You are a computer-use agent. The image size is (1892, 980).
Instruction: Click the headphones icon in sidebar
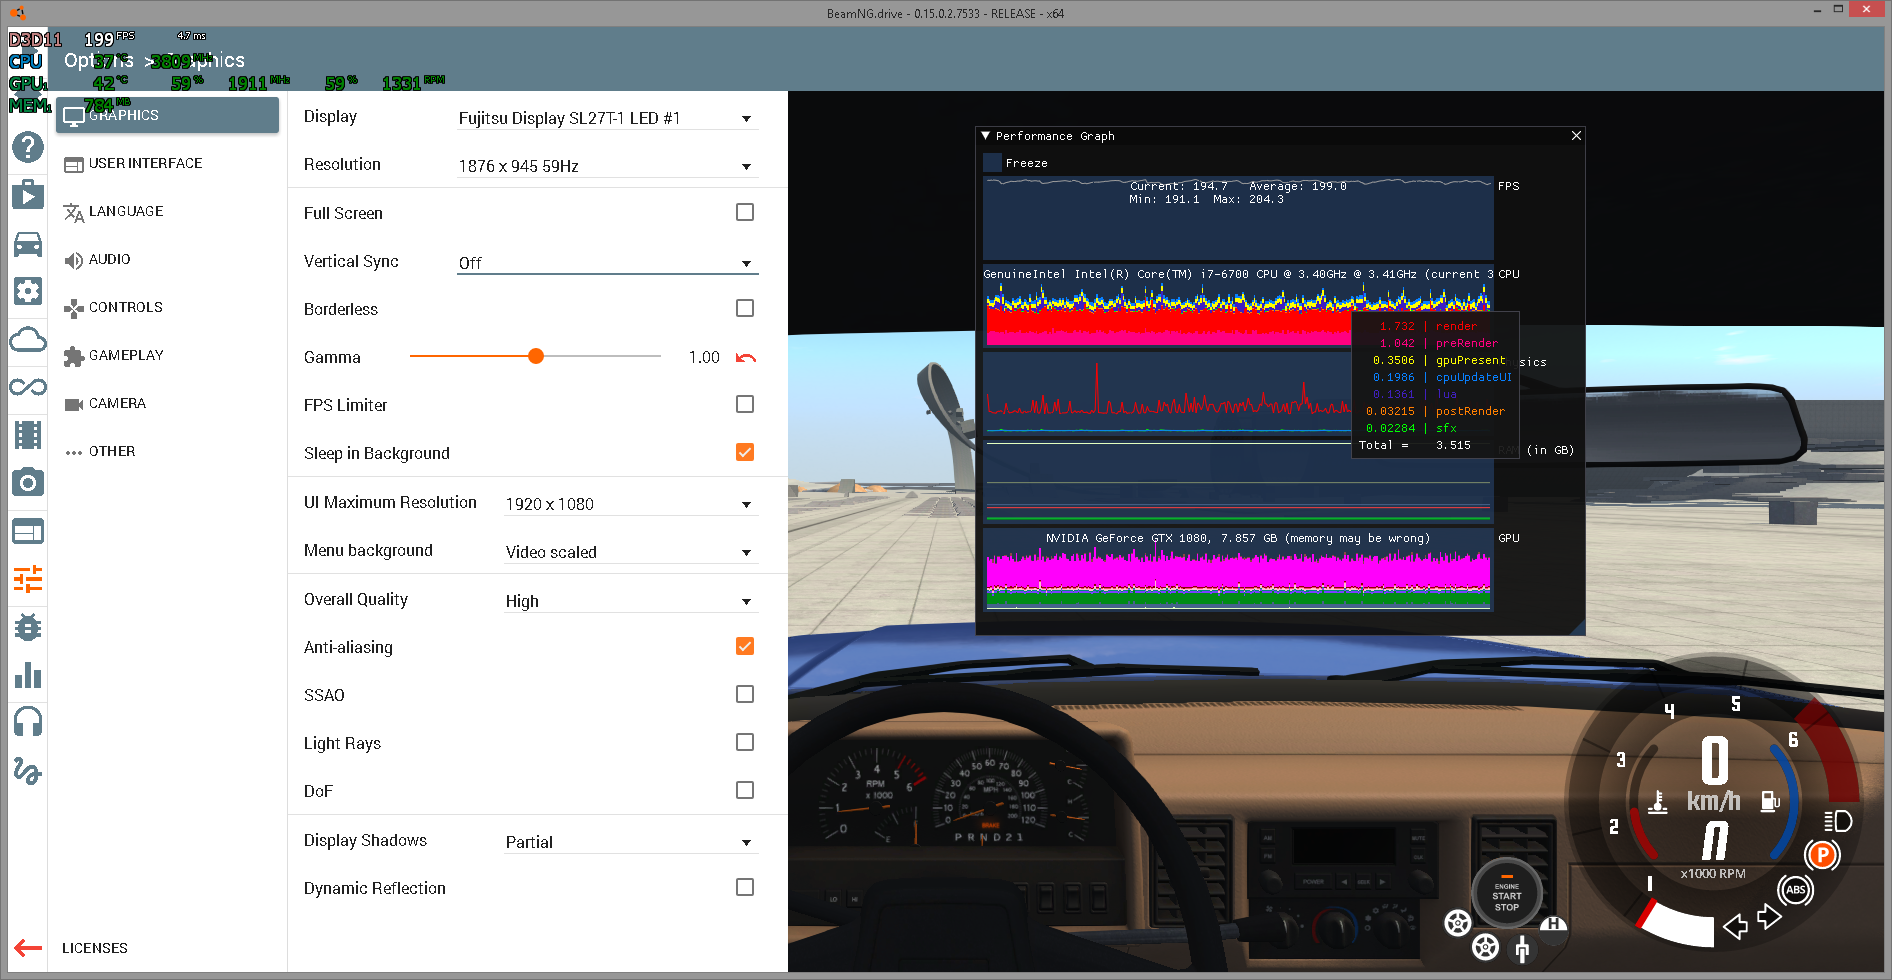point(28,722)
